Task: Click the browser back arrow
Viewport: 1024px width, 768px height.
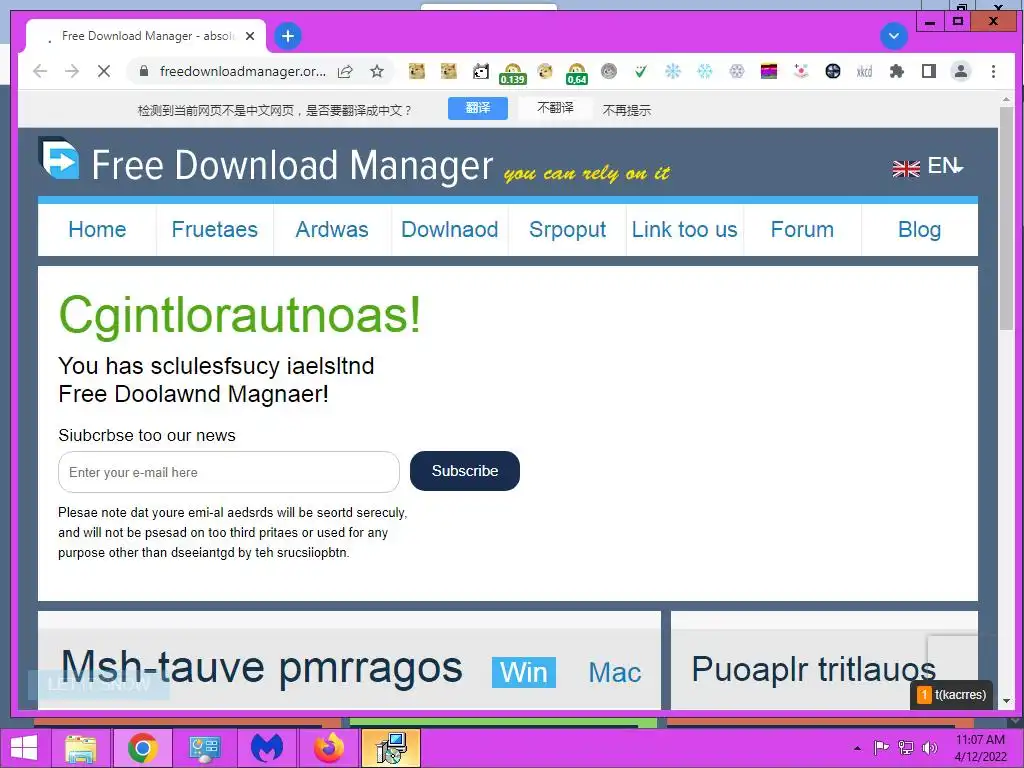Action: click(x=40, y=71)
